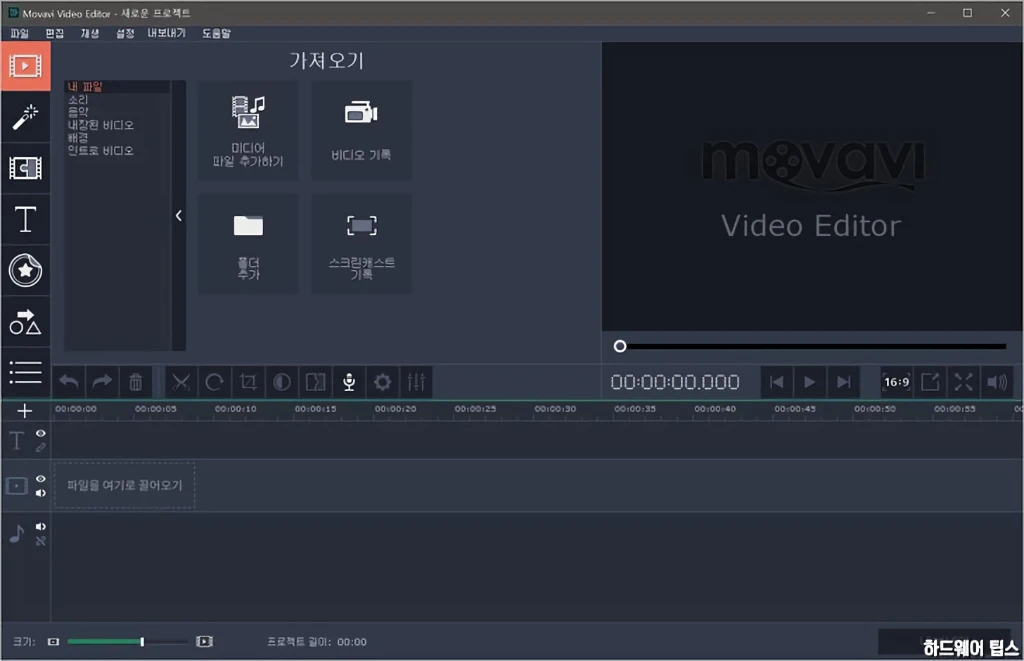
Task: Toggle audio track link icon
Action: (x=40, y=541)
